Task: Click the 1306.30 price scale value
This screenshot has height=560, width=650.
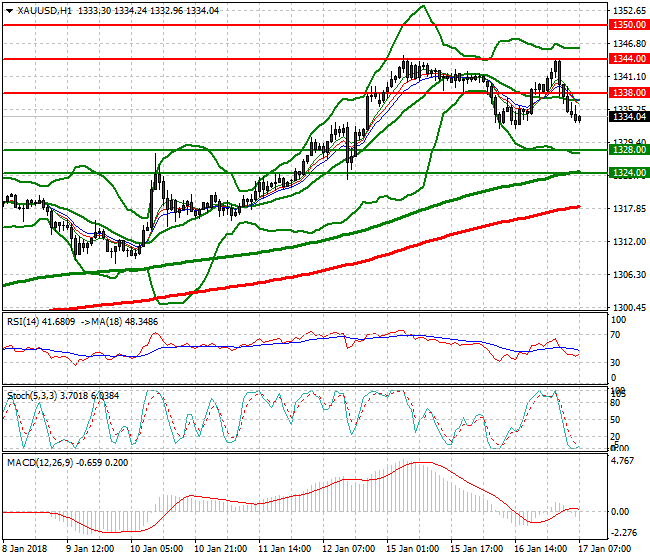Action: [x=629, y=274]
